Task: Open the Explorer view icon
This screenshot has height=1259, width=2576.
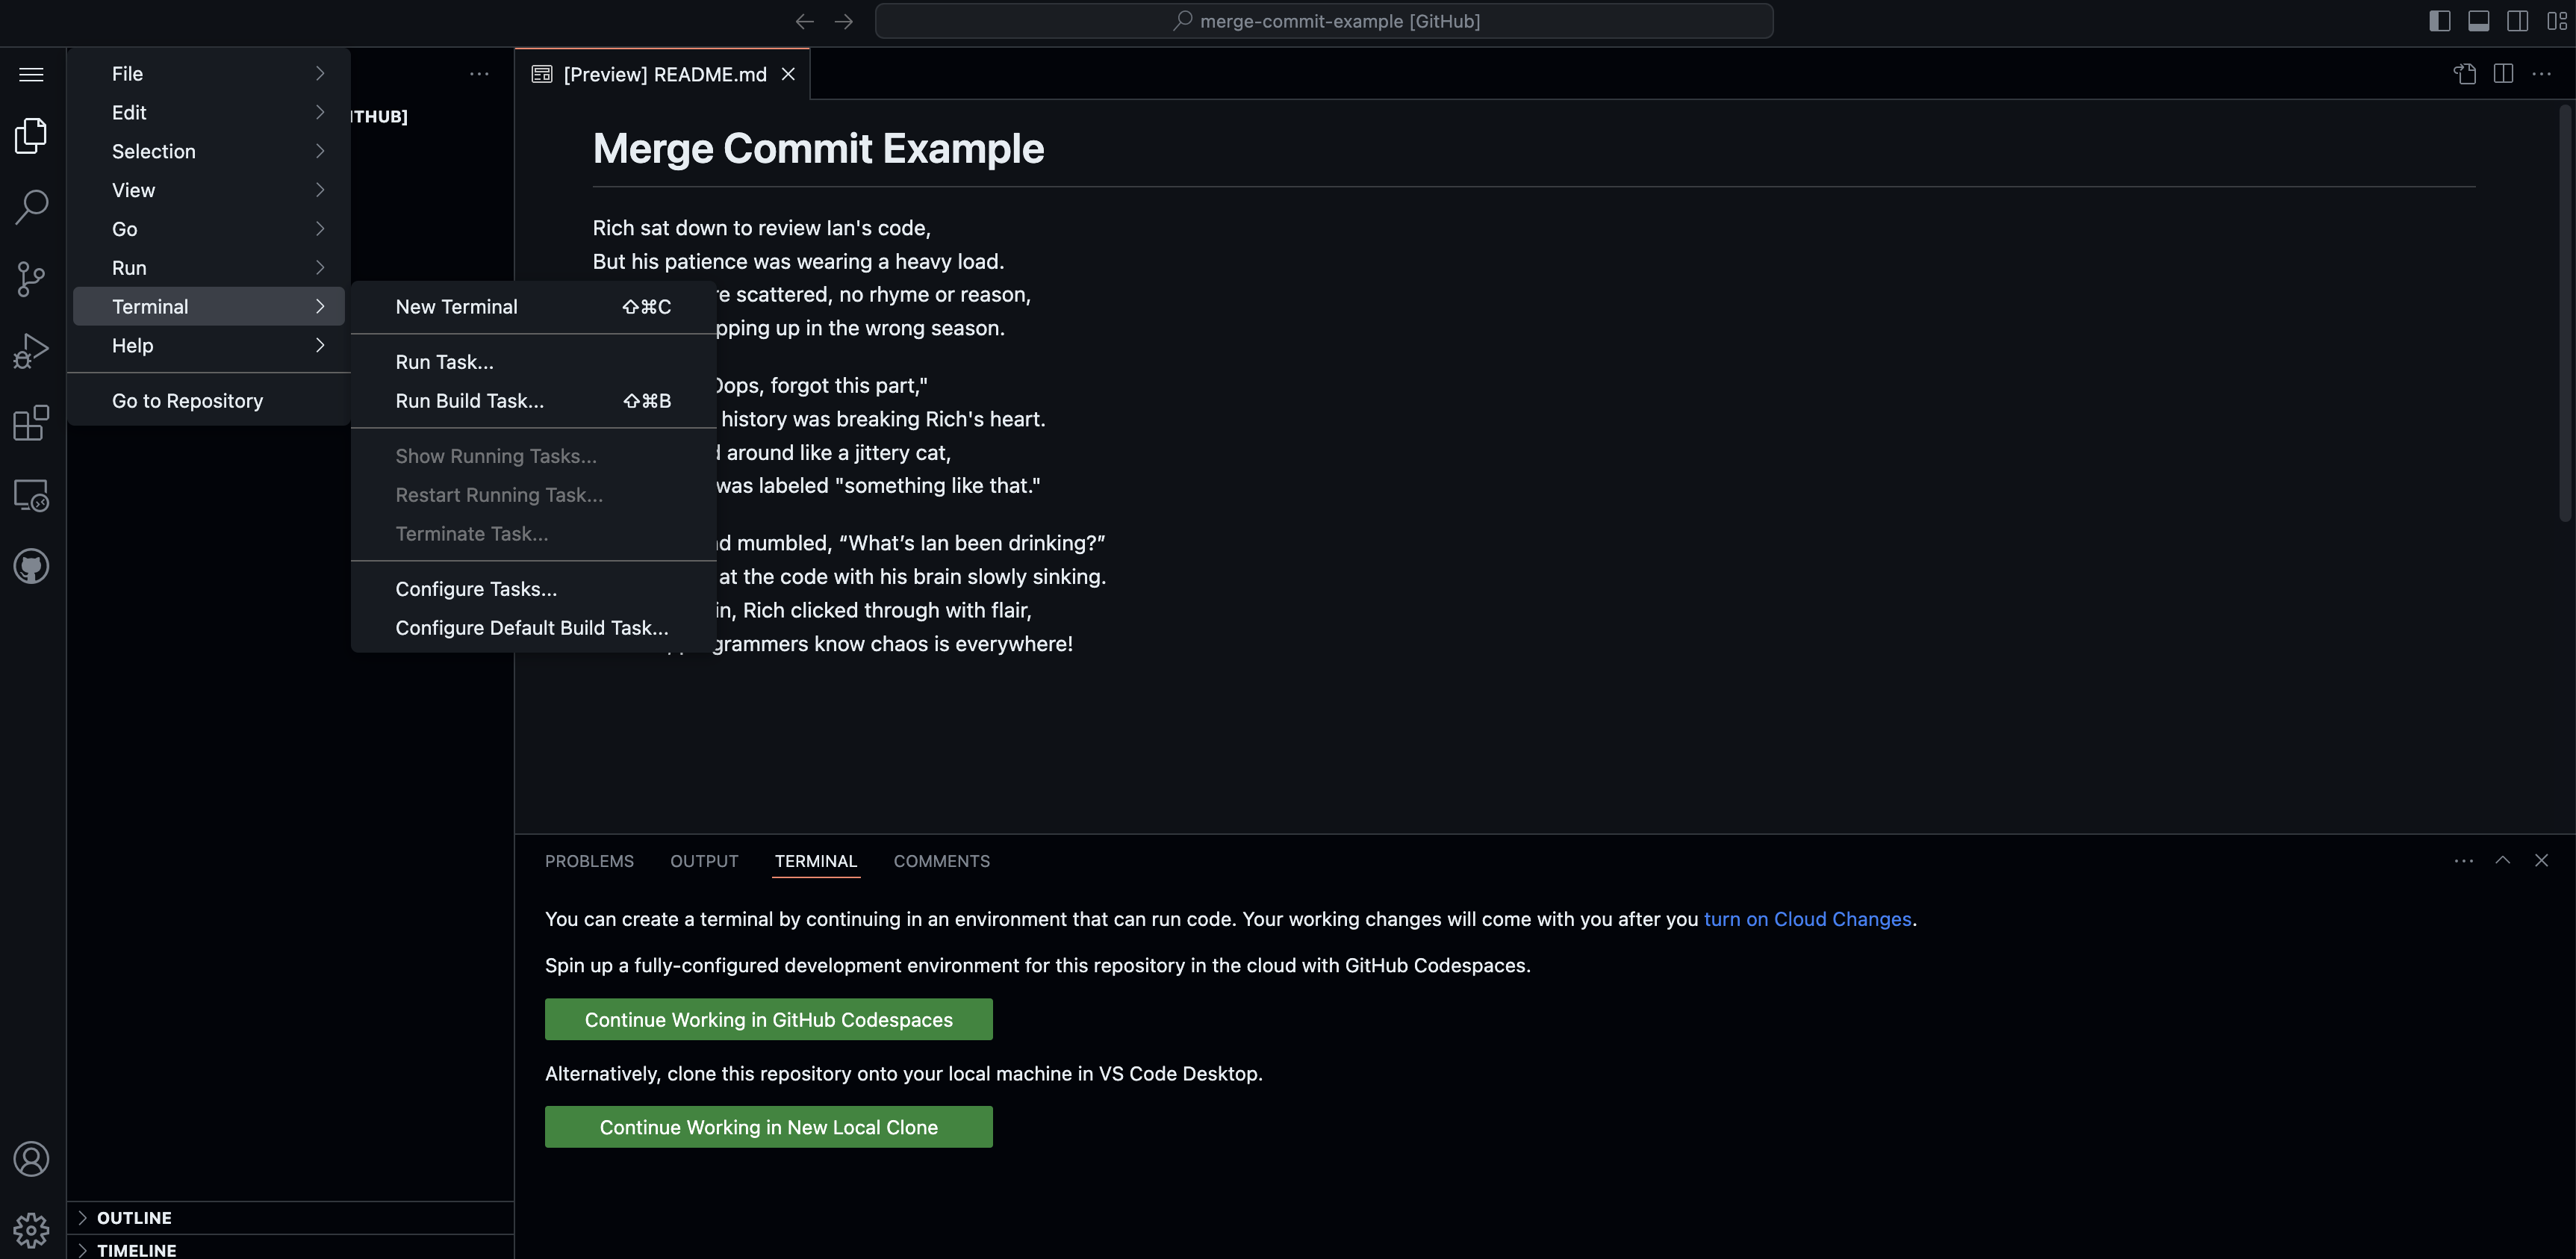Action: (31, 136)
